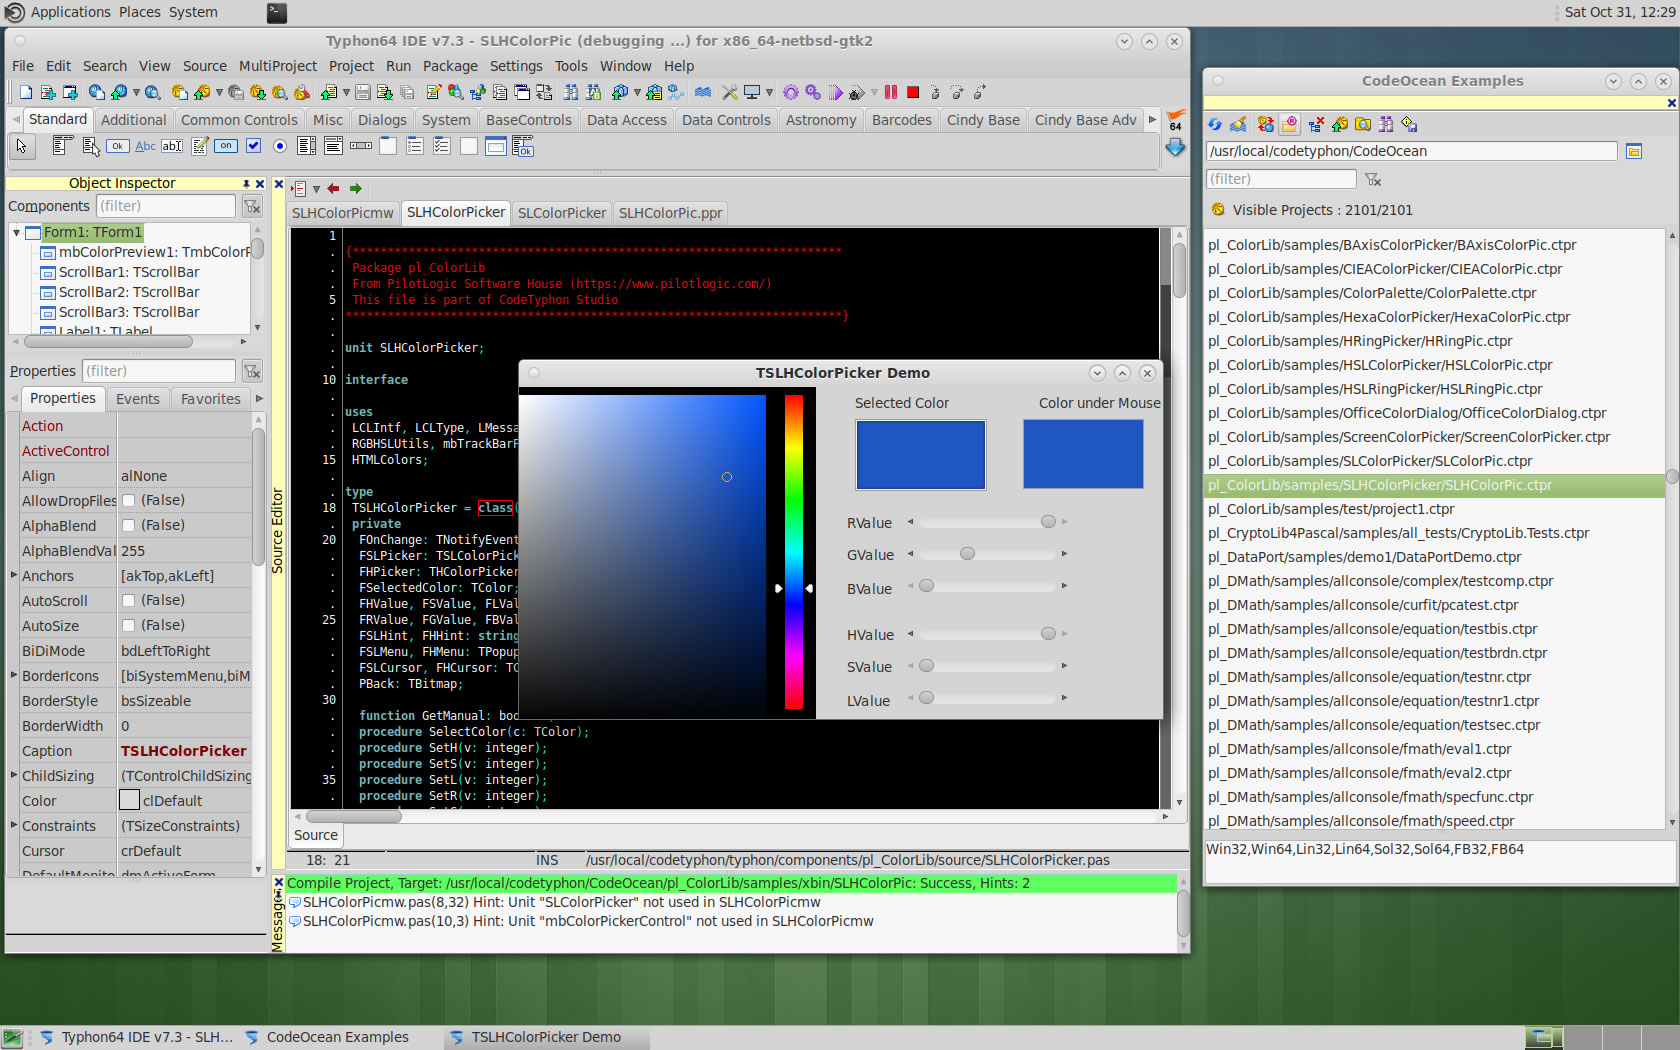Click the browse folder icon beside CodeOcean path
Viewport: 1680px width, 1050px height.
1634,151
